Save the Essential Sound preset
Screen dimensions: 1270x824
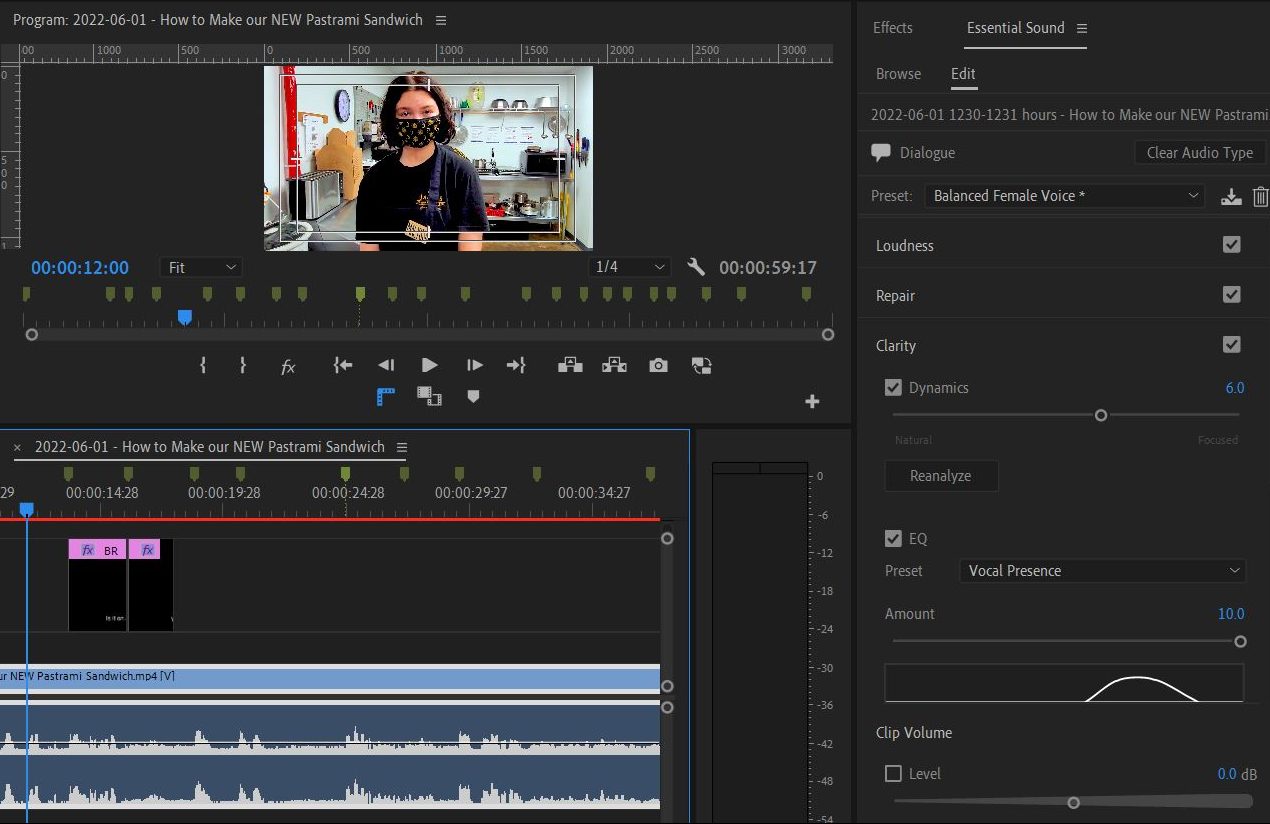click(1231, 196)
